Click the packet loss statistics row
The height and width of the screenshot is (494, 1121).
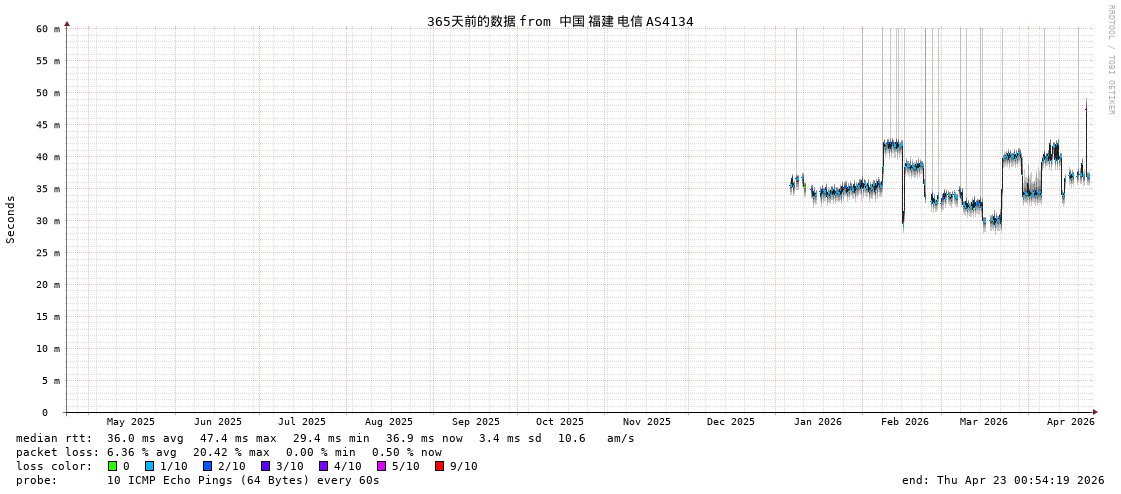[x=228, y=452]
